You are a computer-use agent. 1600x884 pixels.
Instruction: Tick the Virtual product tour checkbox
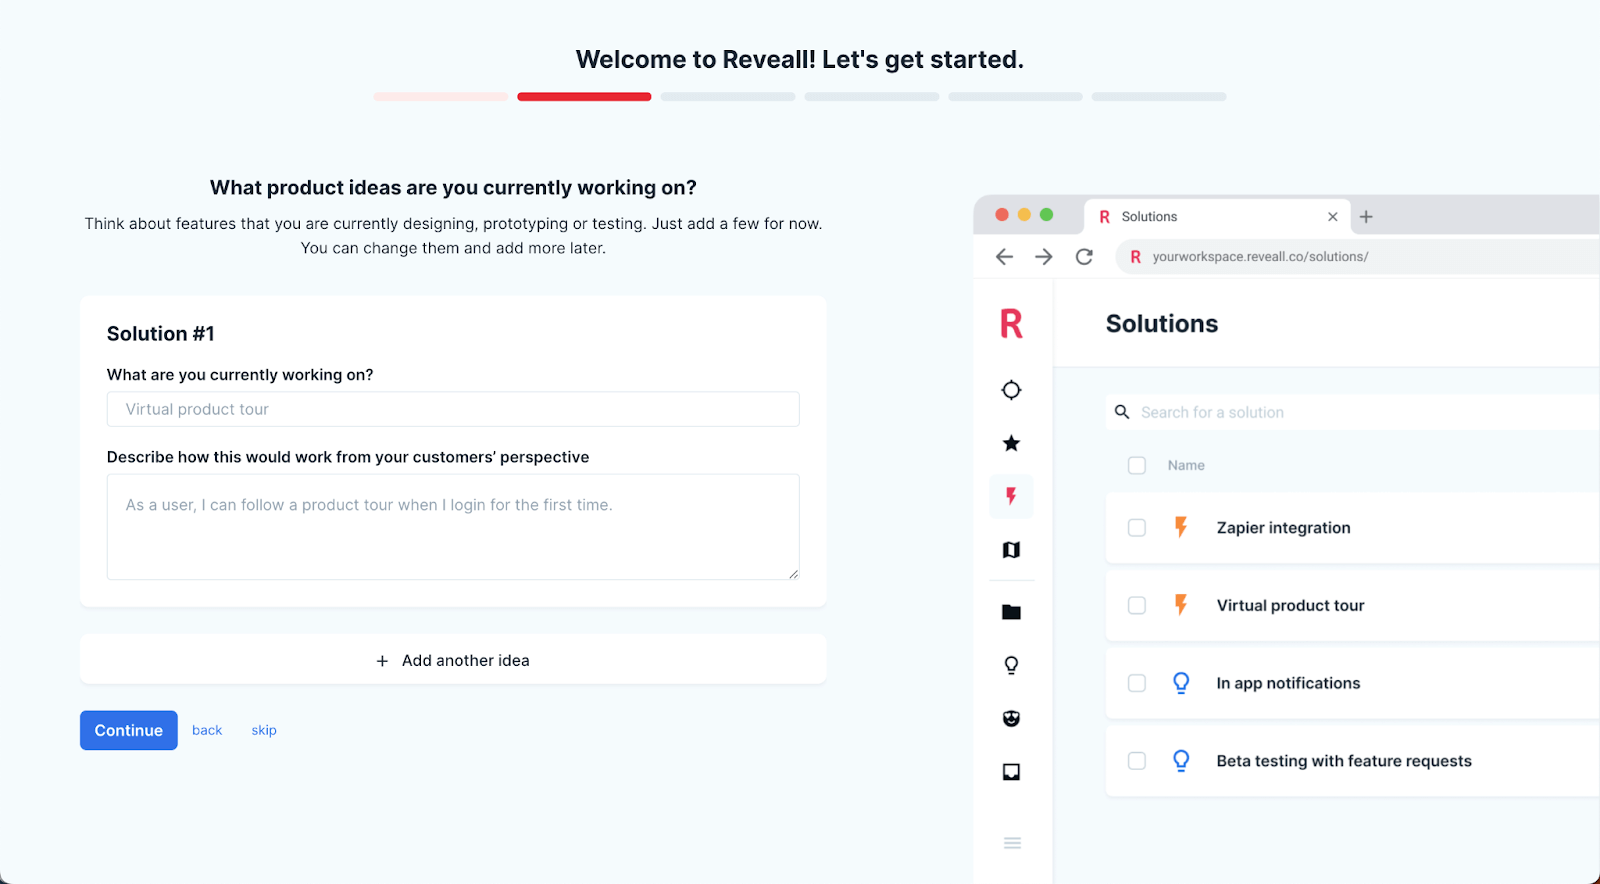pyautogui.click(x=1137, y=606)
